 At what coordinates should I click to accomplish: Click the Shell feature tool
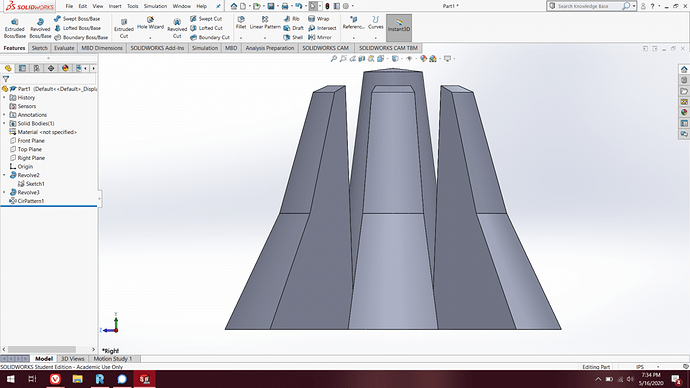[293, 37]
